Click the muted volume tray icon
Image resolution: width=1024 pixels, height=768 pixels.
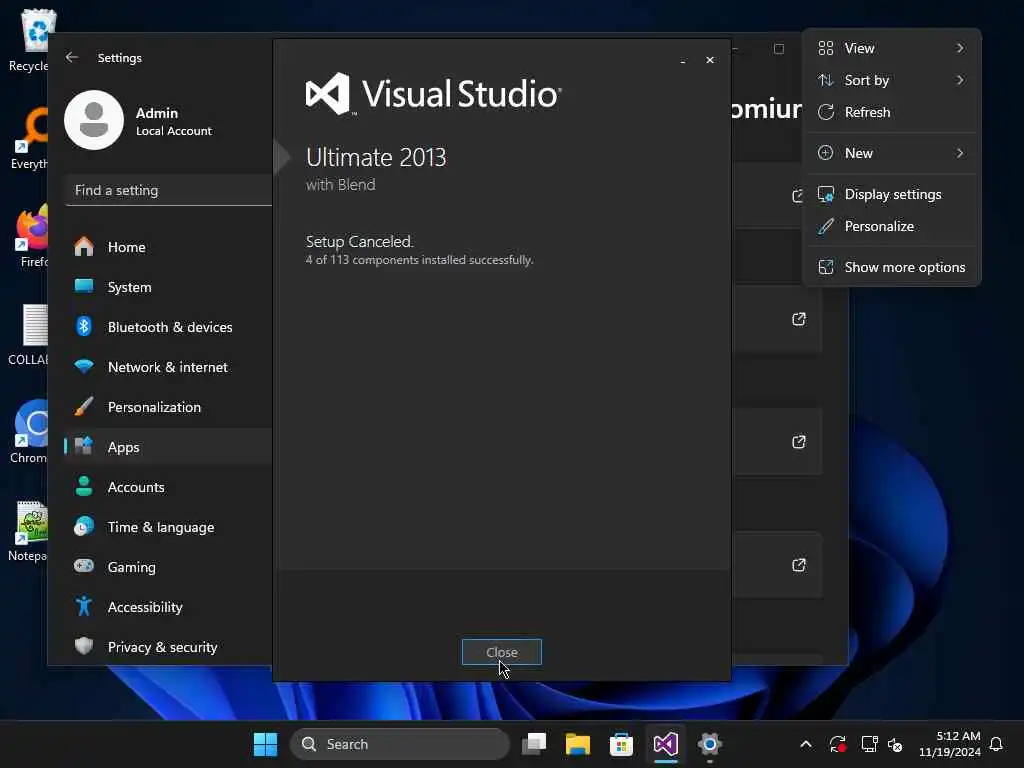click(895, 744)
